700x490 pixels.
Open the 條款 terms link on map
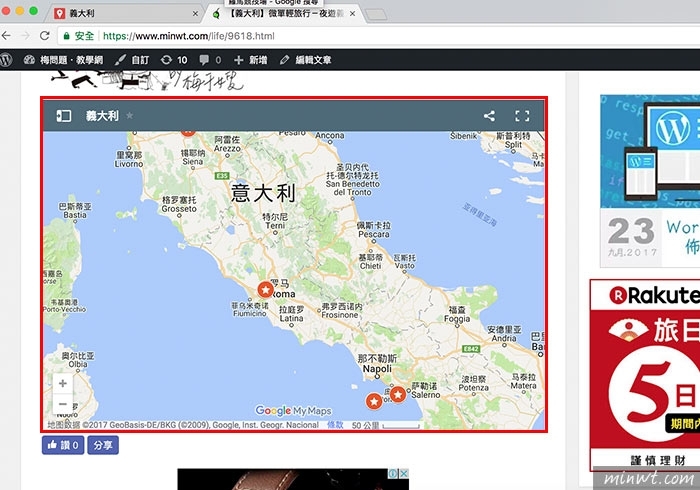coord(335,425)
